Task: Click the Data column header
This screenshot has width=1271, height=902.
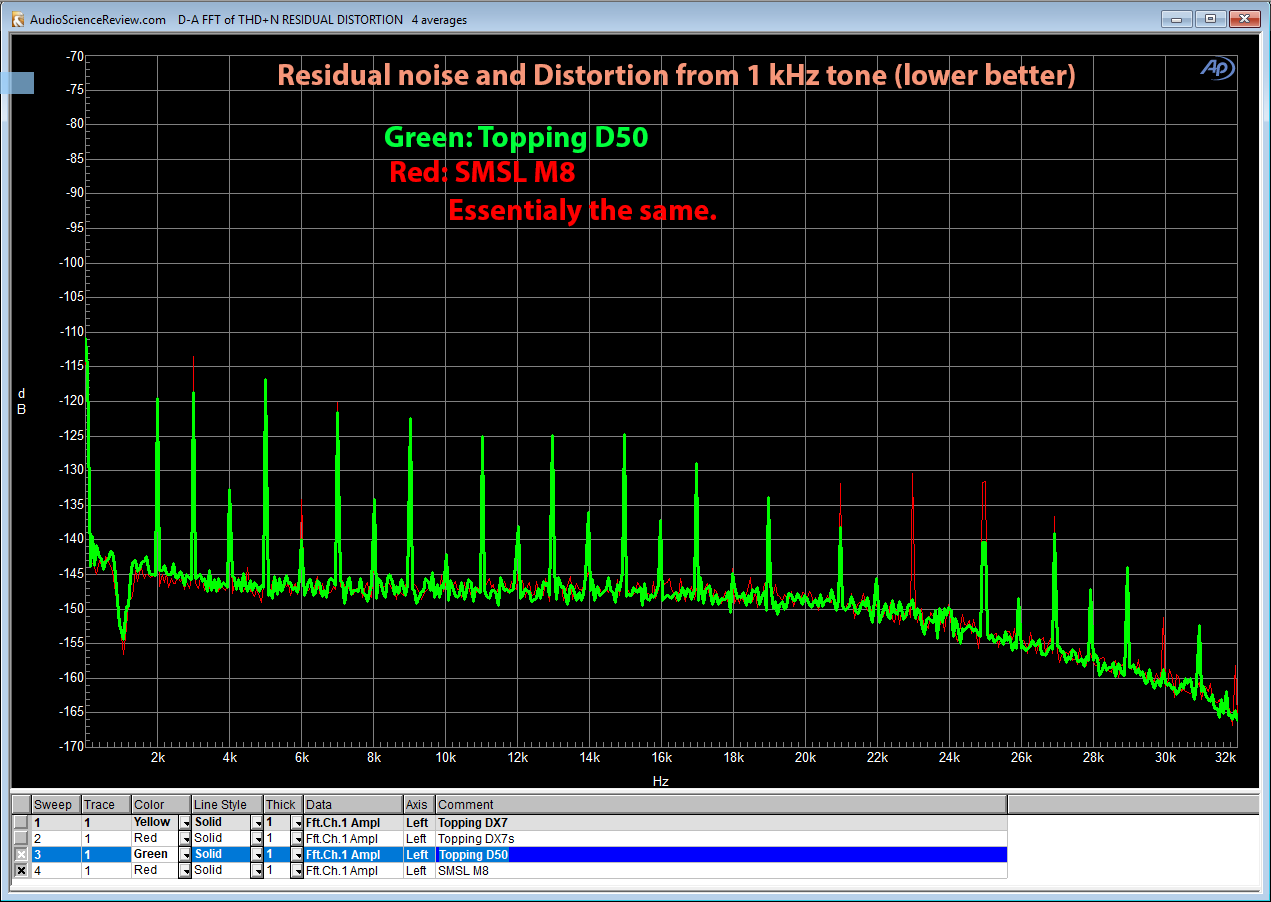Action: [x=353, y=804]
